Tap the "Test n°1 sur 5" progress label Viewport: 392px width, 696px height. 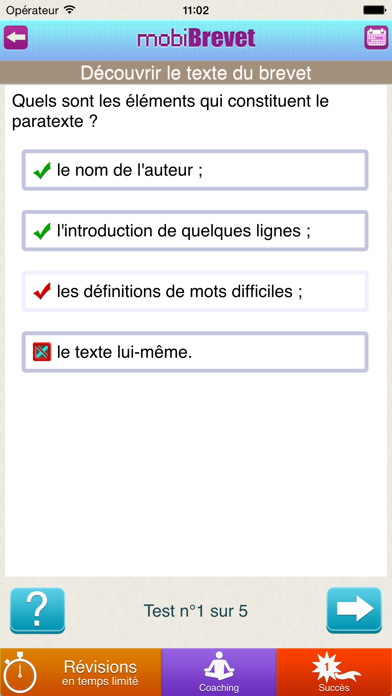(196, 611)
